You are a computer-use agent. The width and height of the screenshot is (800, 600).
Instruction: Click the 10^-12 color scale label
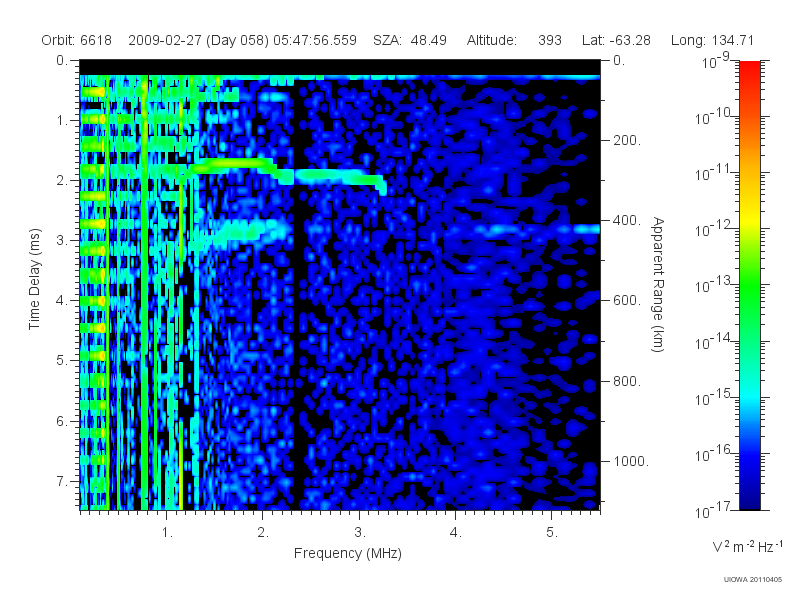coord(713,229)
